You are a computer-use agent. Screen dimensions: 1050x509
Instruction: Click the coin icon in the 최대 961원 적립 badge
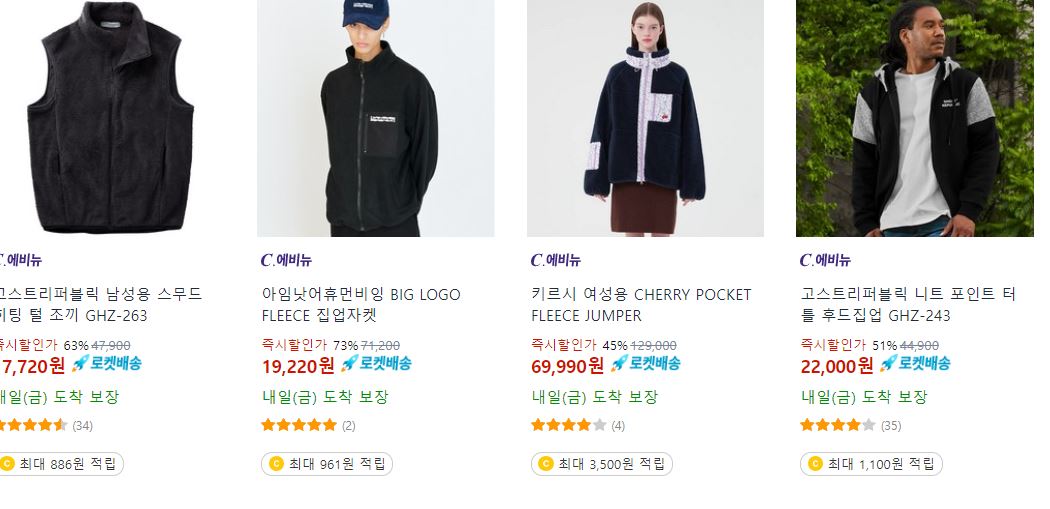[x=276, y=463]
